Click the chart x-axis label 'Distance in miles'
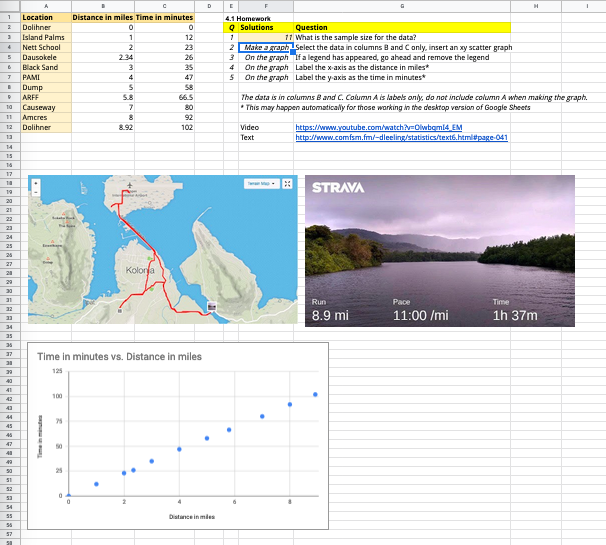Viewport: 606px width, 545px height. click(192, 517)
